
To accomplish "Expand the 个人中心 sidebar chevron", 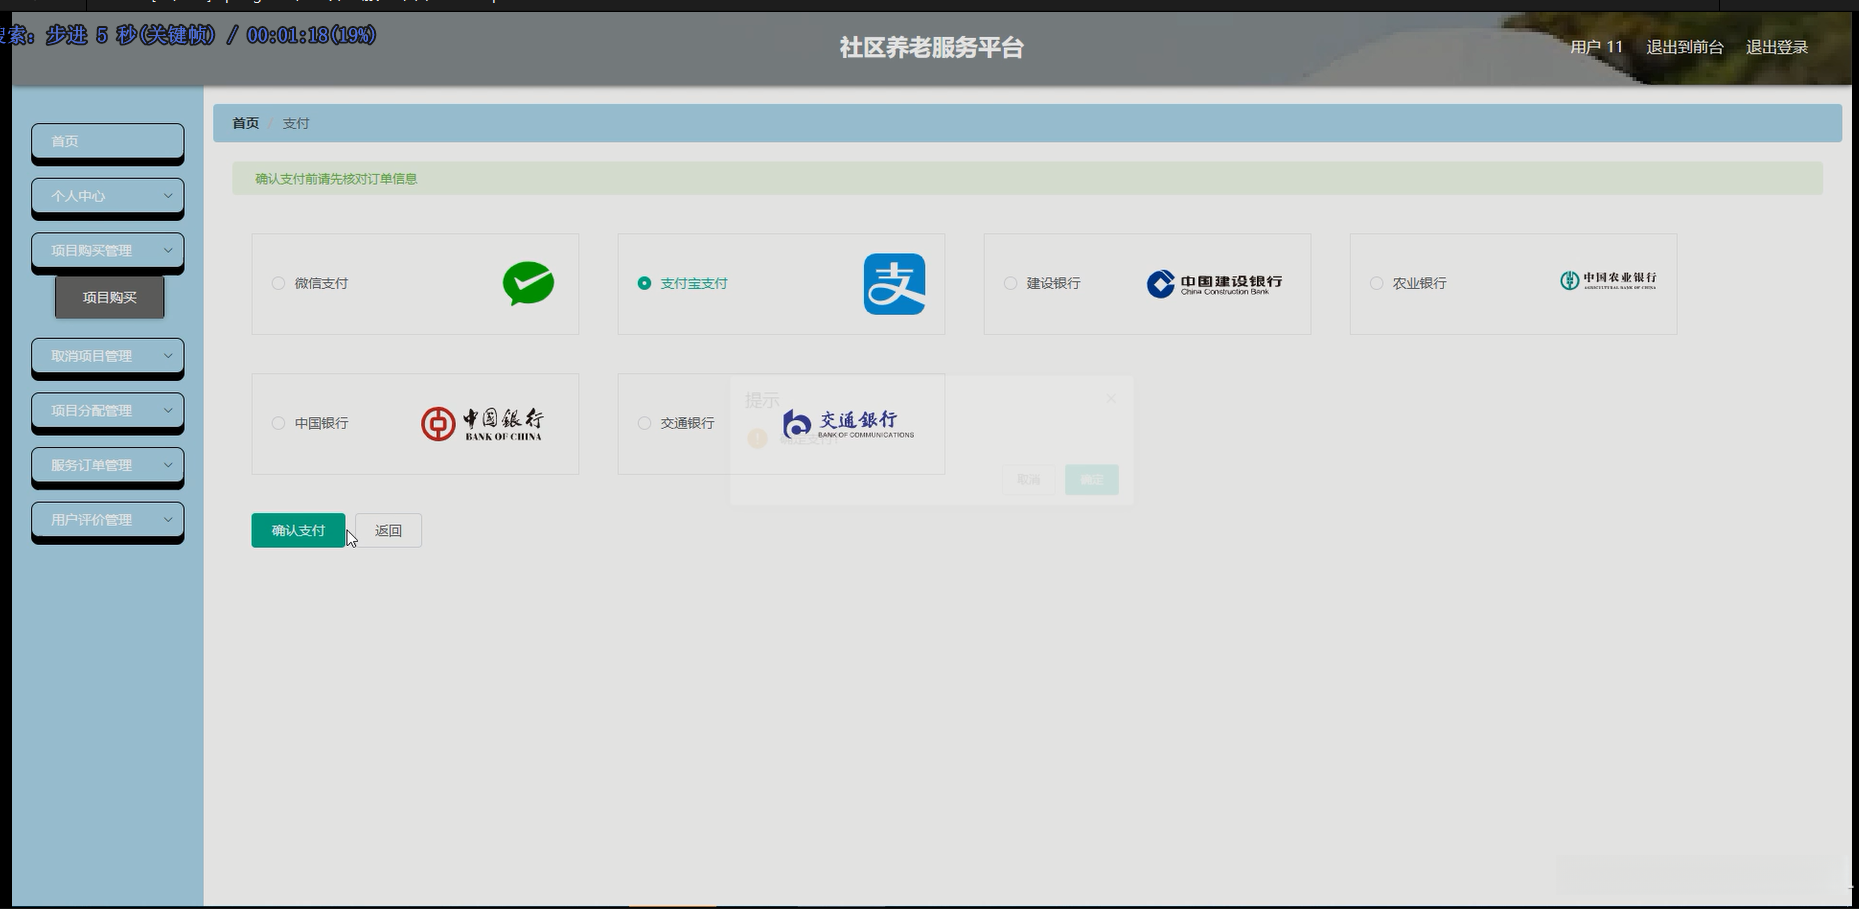I will (168, 196).
